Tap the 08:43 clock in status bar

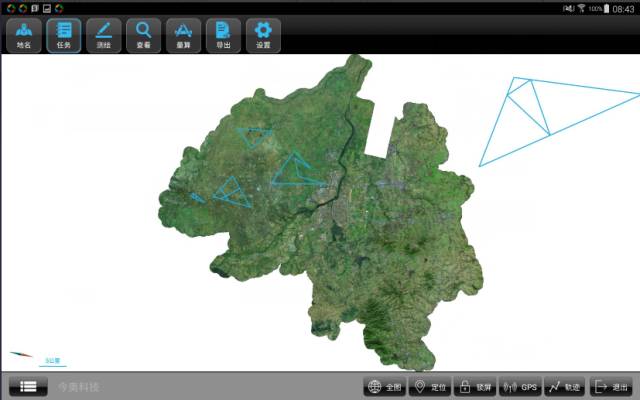pos(623,9)
